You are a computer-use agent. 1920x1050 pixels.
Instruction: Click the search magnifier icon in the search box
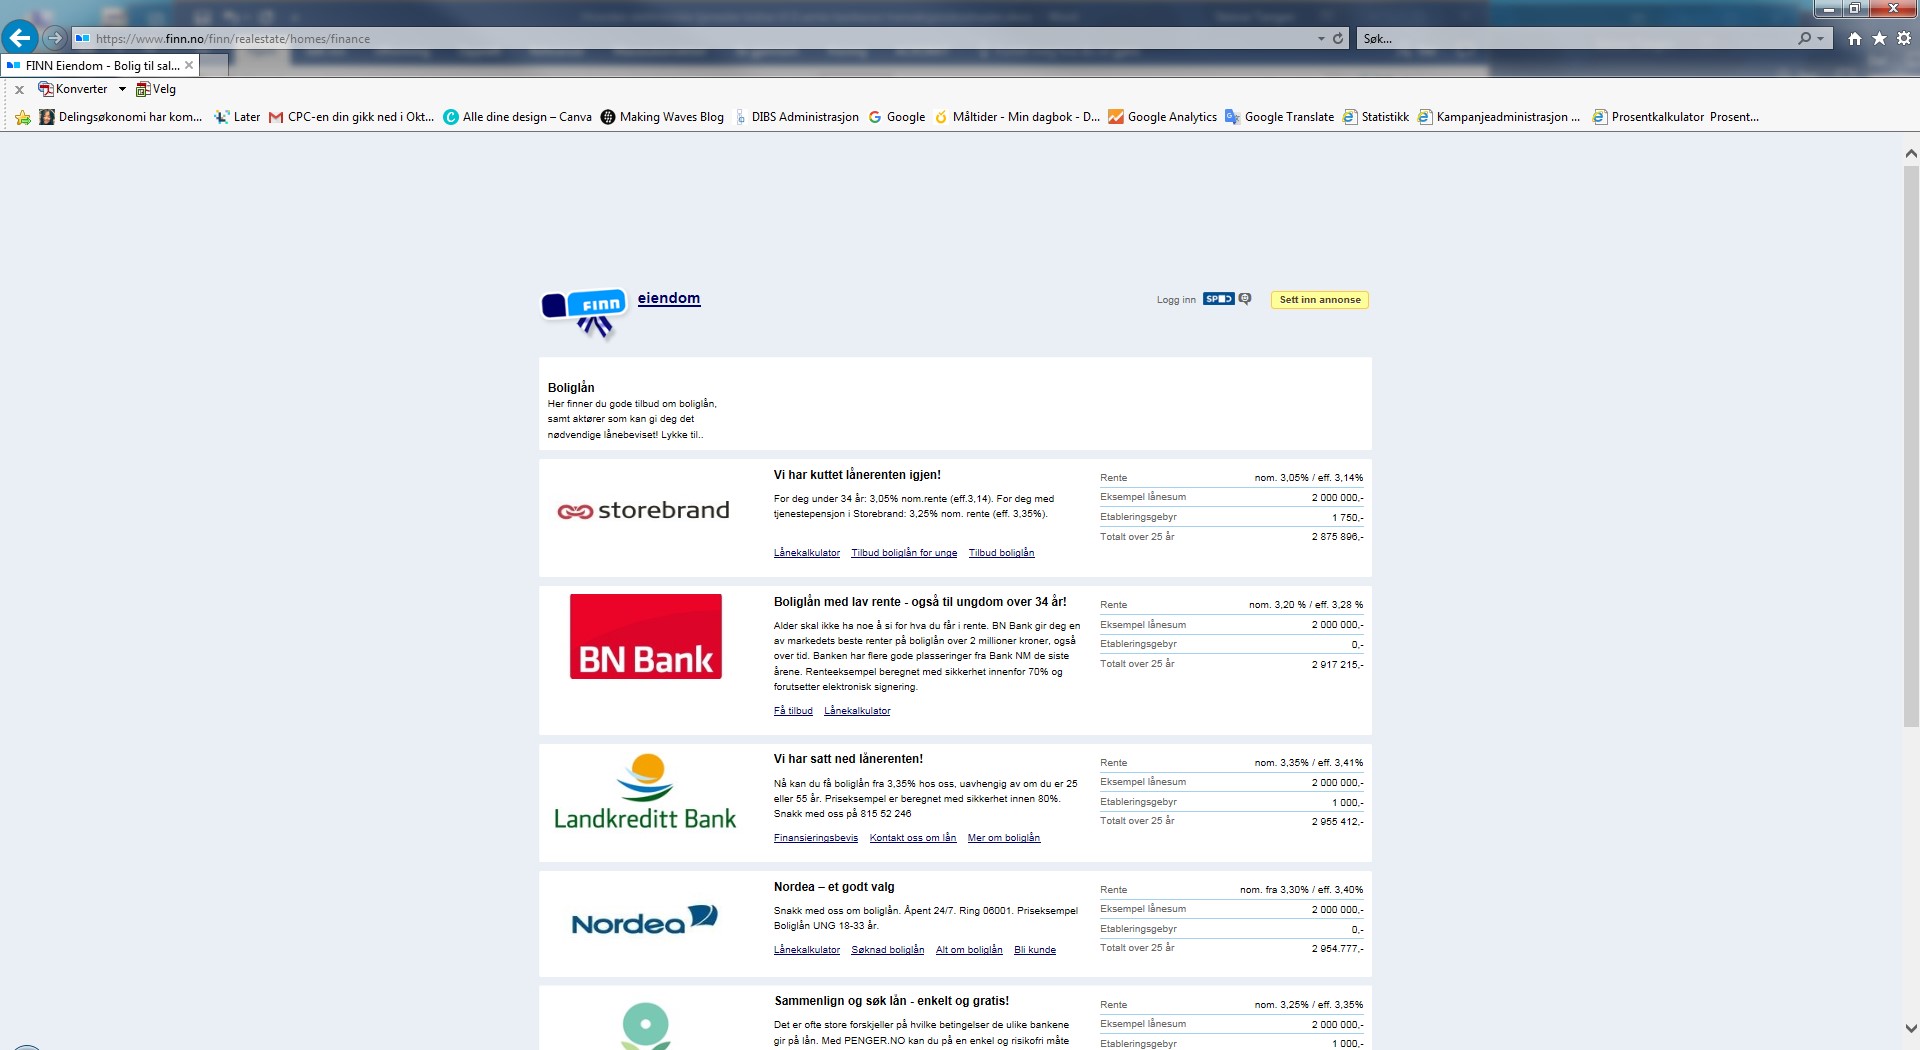pyautogui.click(x=1804, y=38)
